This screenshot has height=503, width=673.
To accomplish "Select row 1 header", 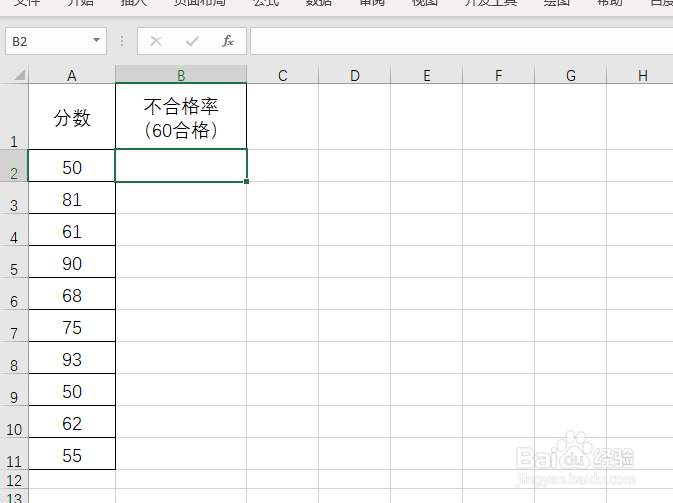I will (14, 116).
